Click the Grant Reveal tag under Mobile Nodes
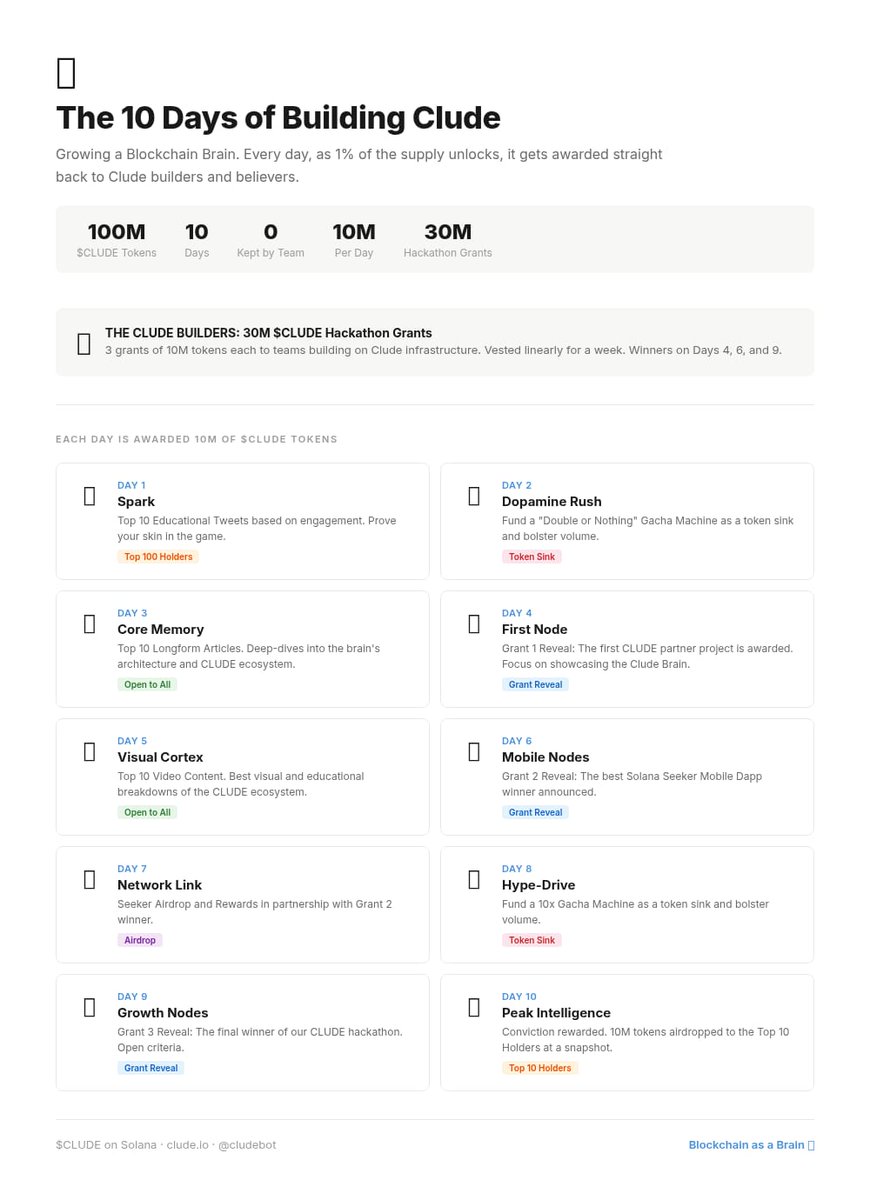 (x=535, y=813)
